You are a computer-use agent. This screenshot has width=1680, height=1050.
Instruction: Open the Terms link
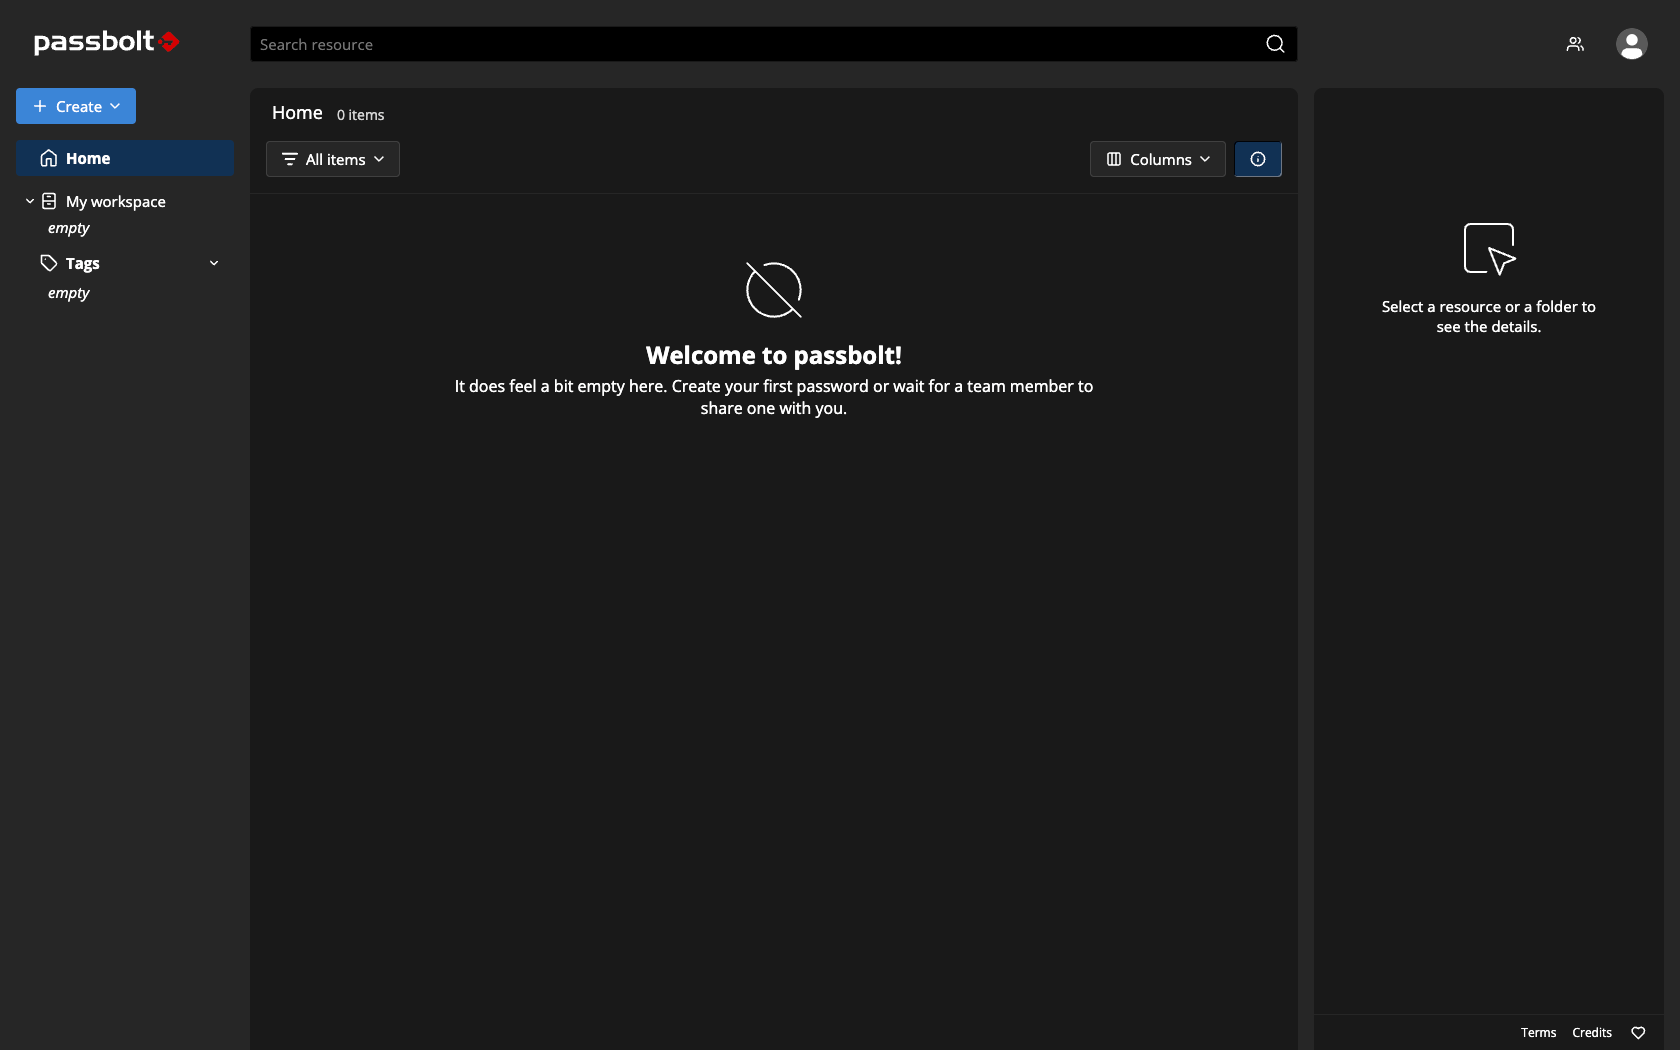coord(1538,1033)
